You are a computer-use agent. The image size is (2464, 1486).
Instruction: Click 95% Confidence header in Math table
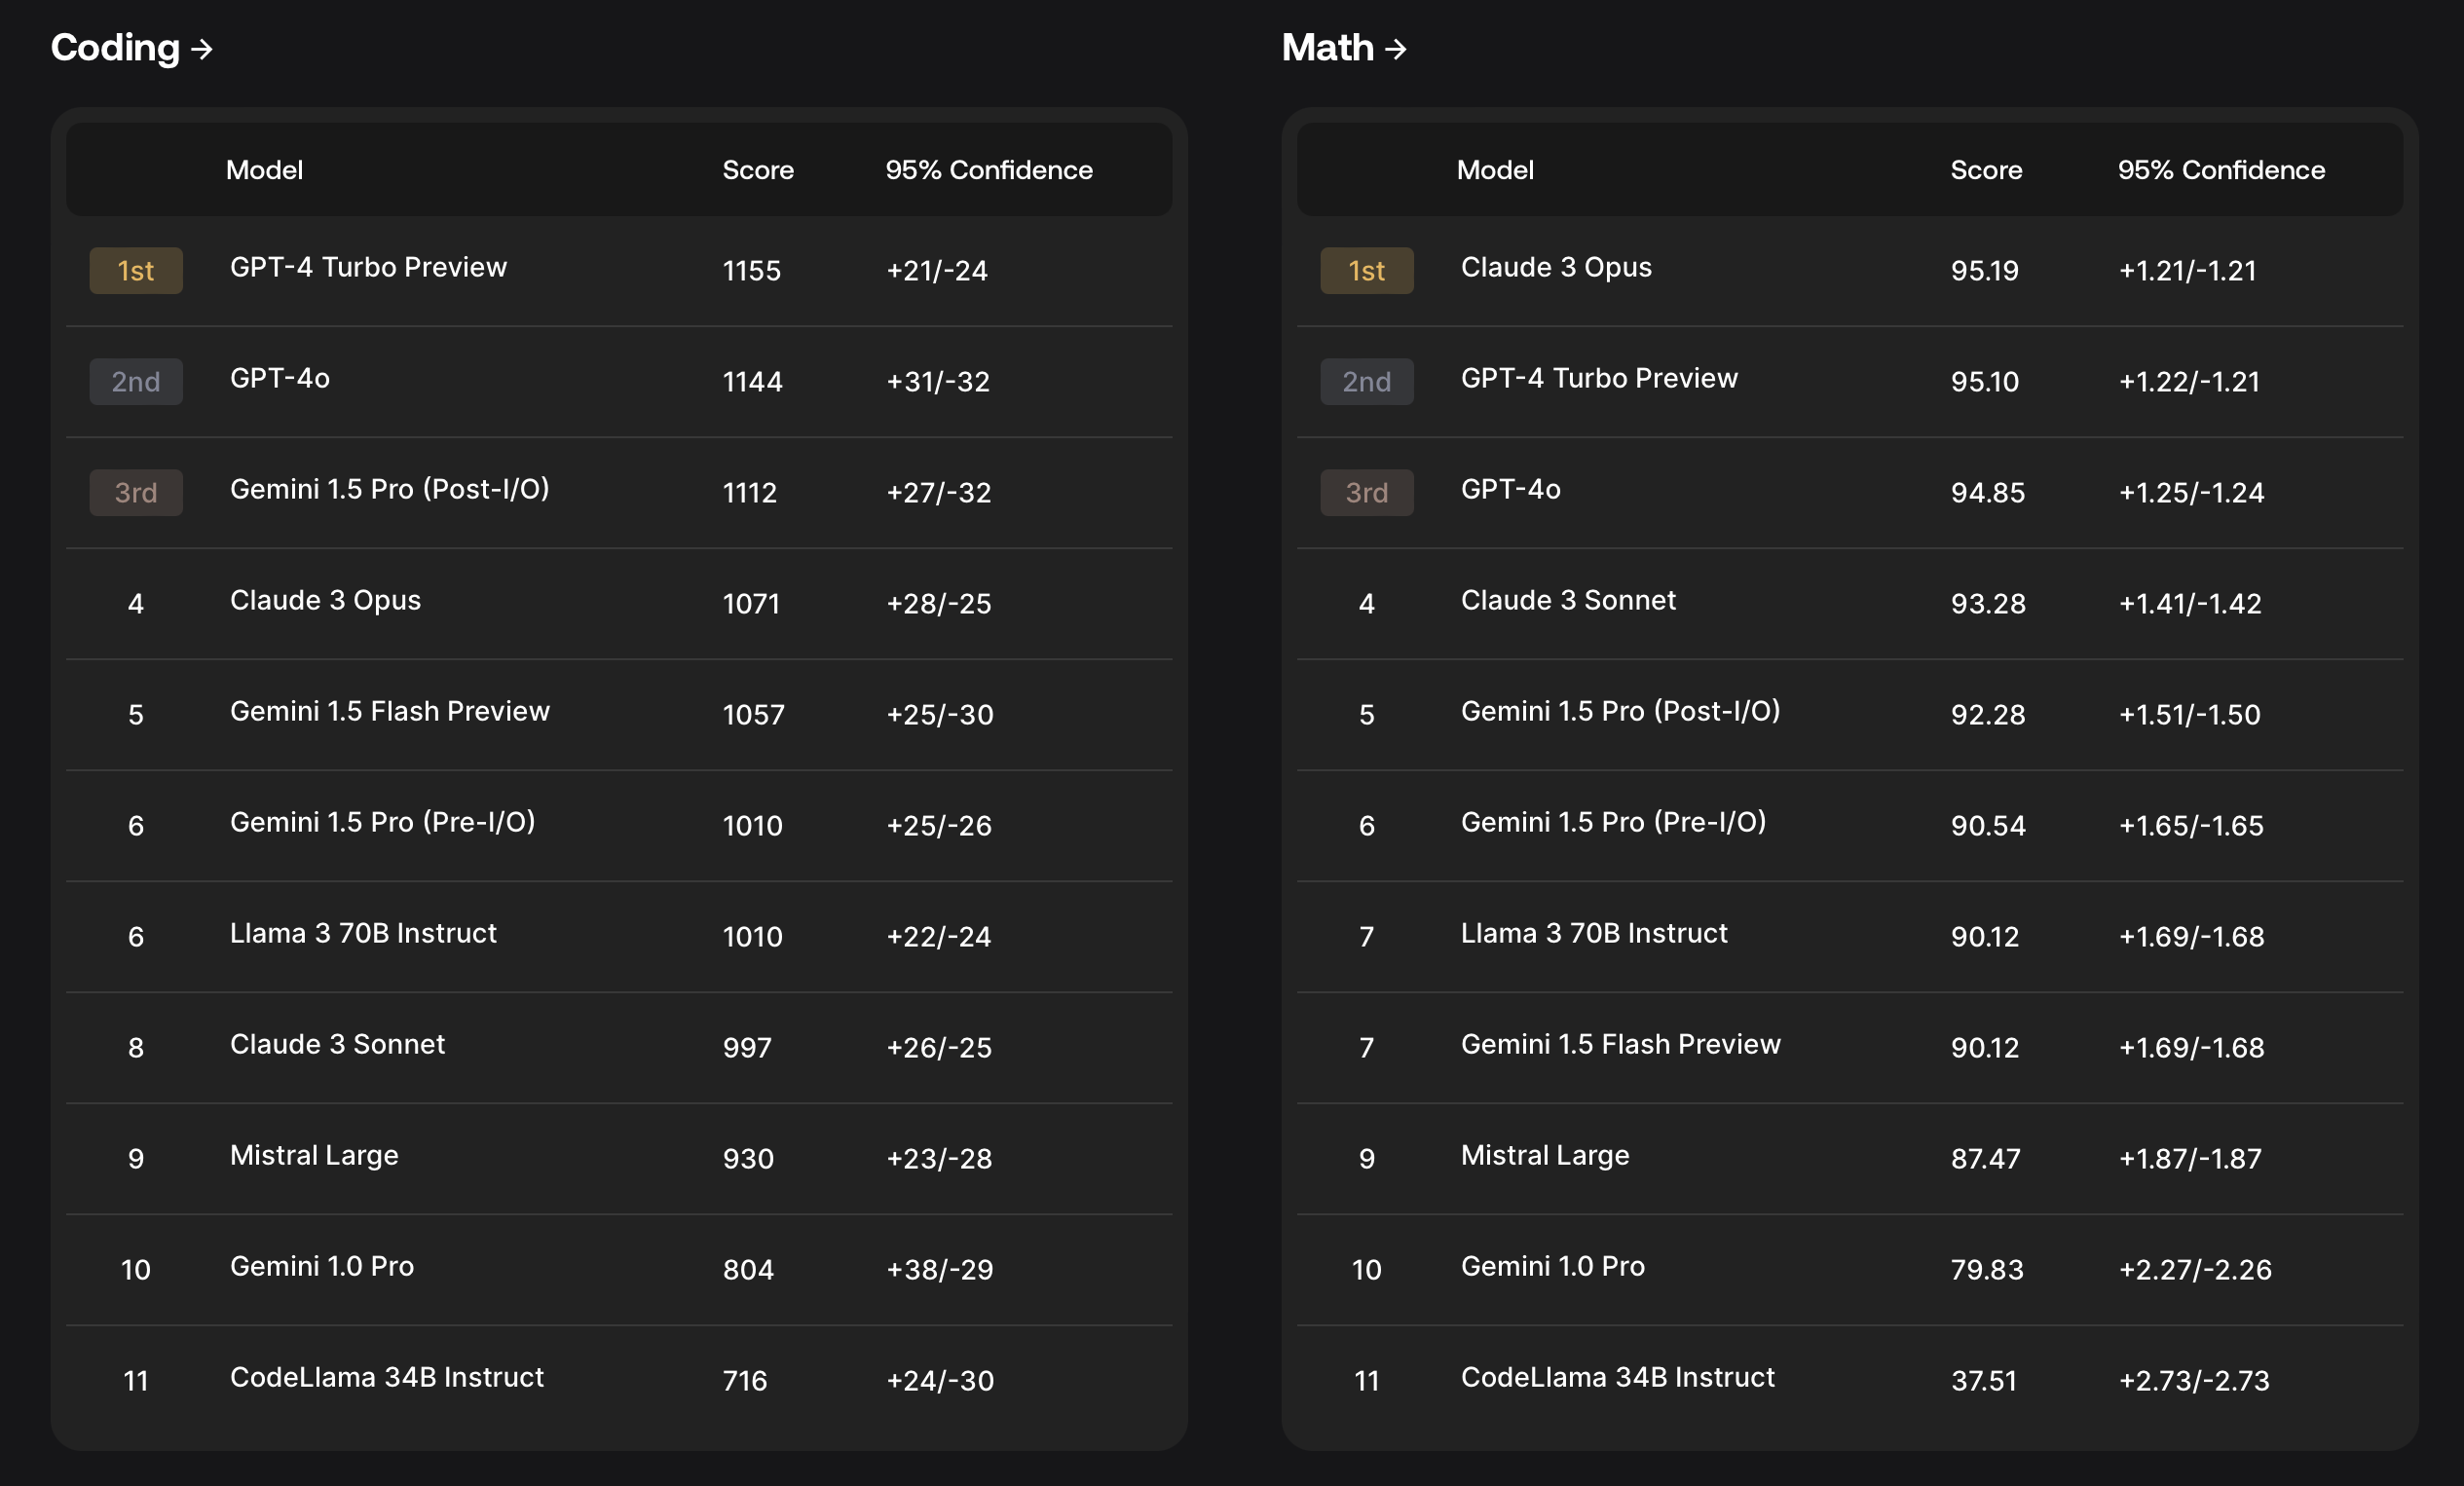click(2220, 170)
